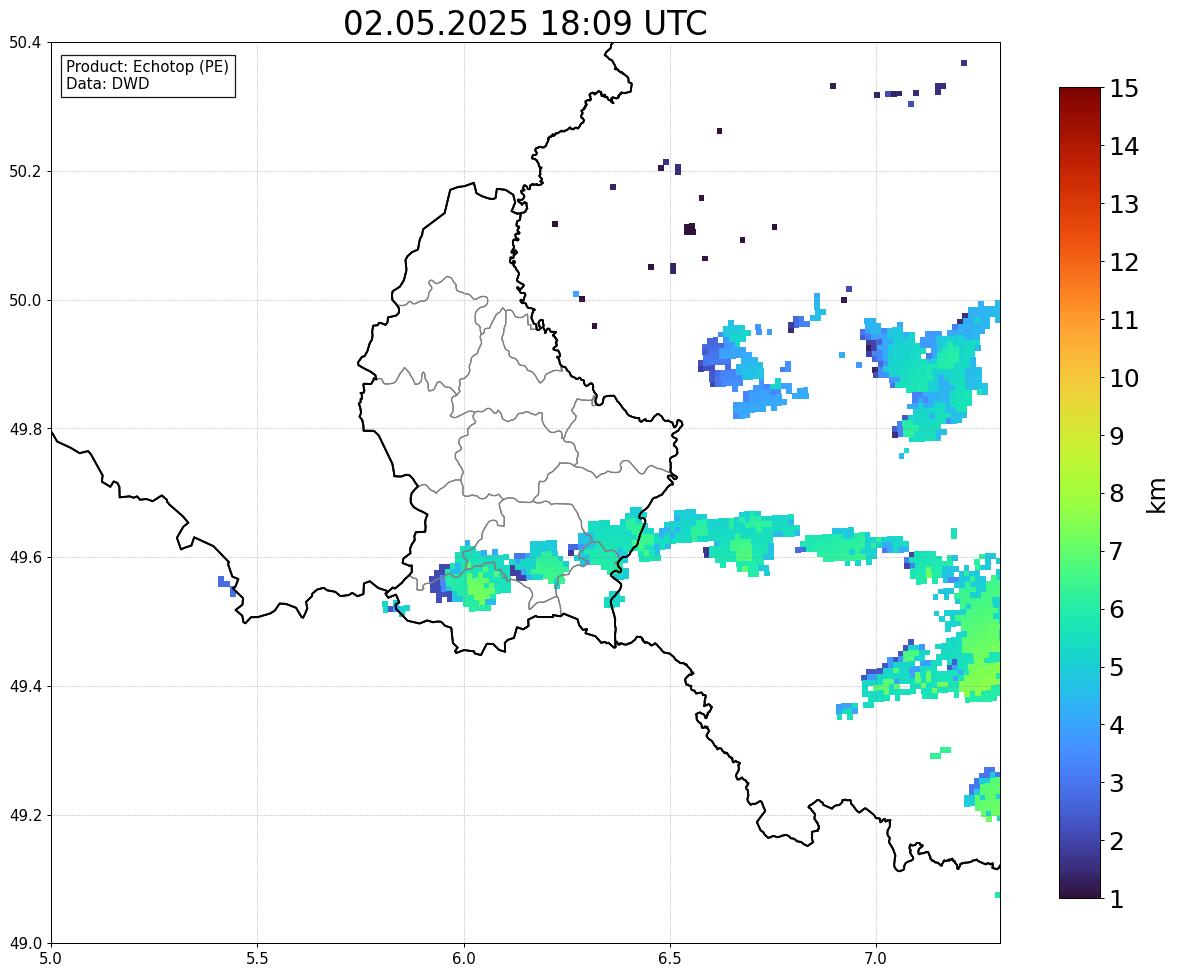The width and height of the screenshot is (1178, 976).
Task: Click colorbar tick label 6
Action: point(1116,609)
